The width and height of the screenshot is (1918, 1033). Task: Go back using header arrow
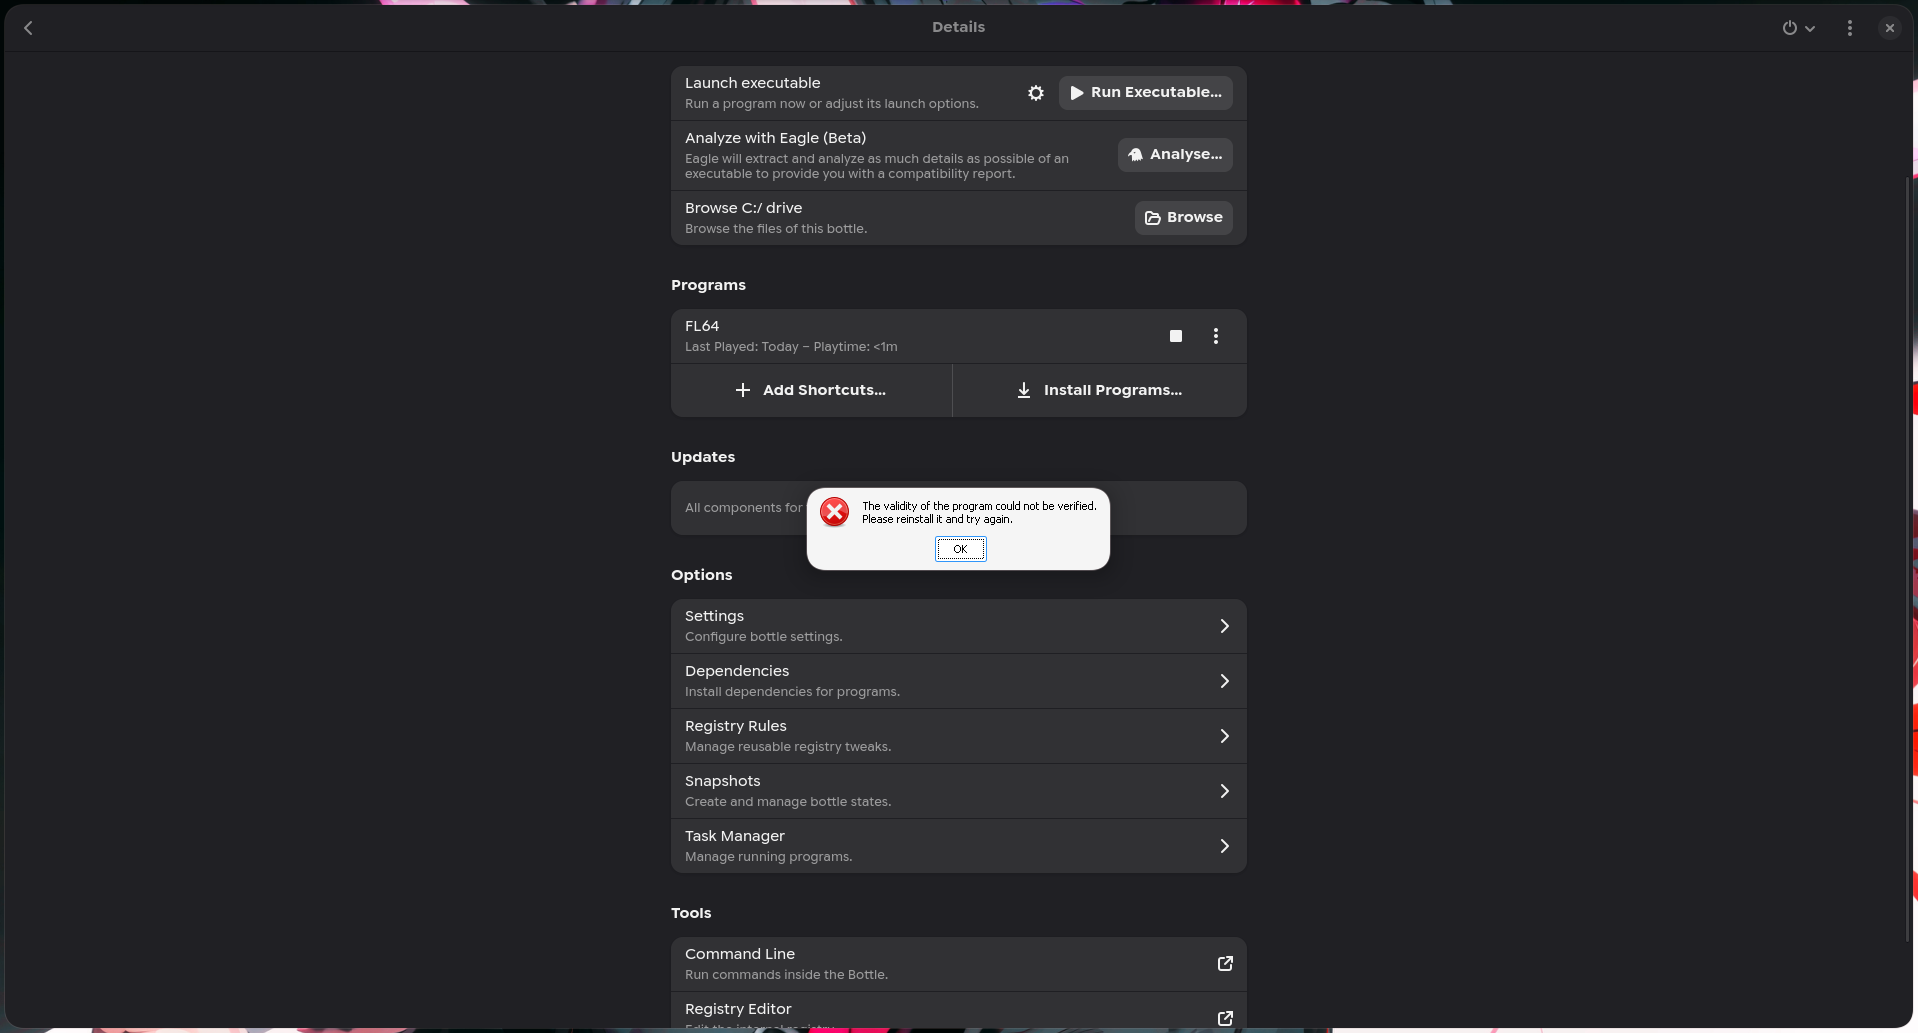[28, 28]
